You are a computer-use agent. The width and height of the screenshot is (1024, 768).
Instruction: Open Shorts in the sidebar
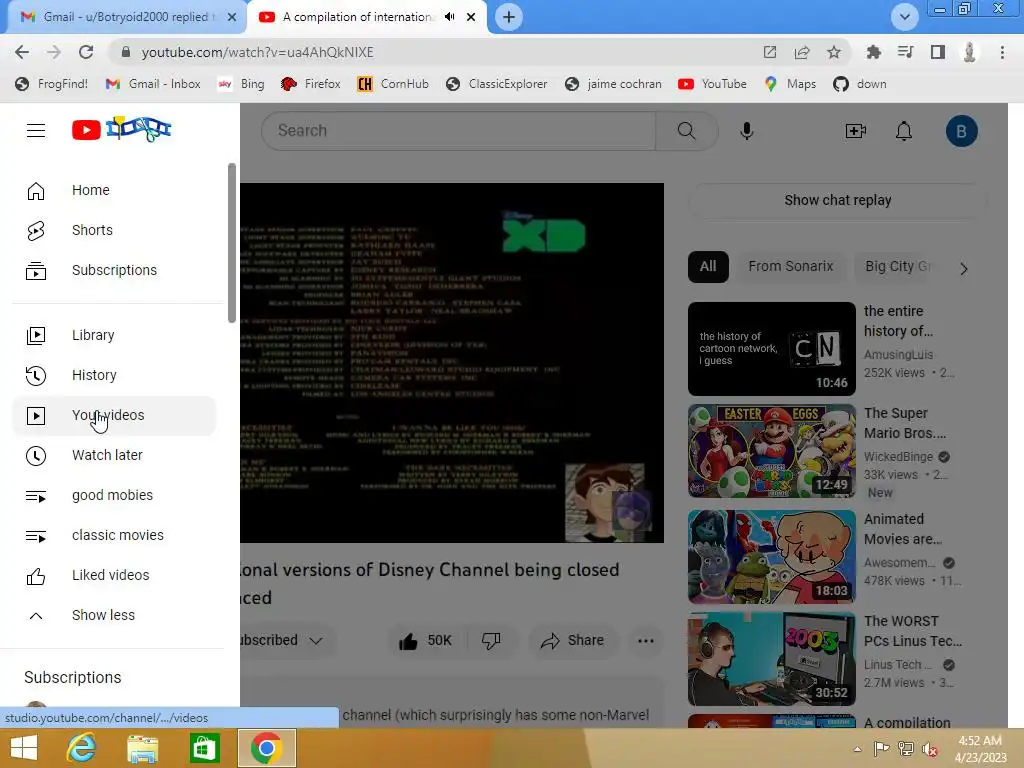tap(114, 230)
